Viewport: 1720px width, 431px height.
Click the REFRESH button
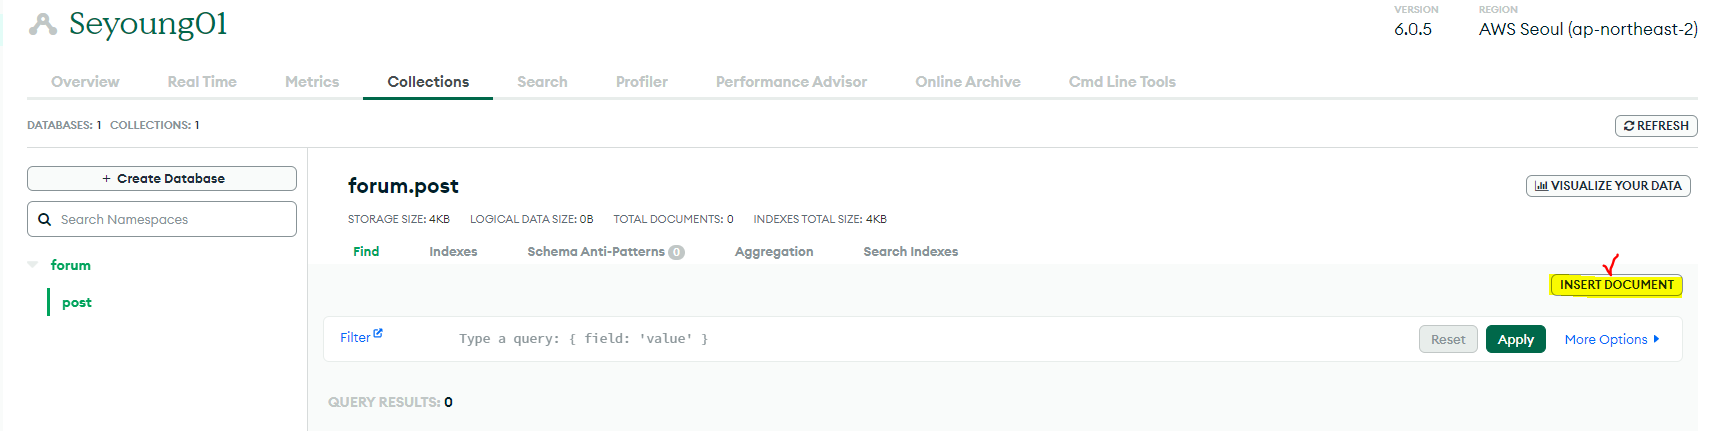(x=1656, y=126)
